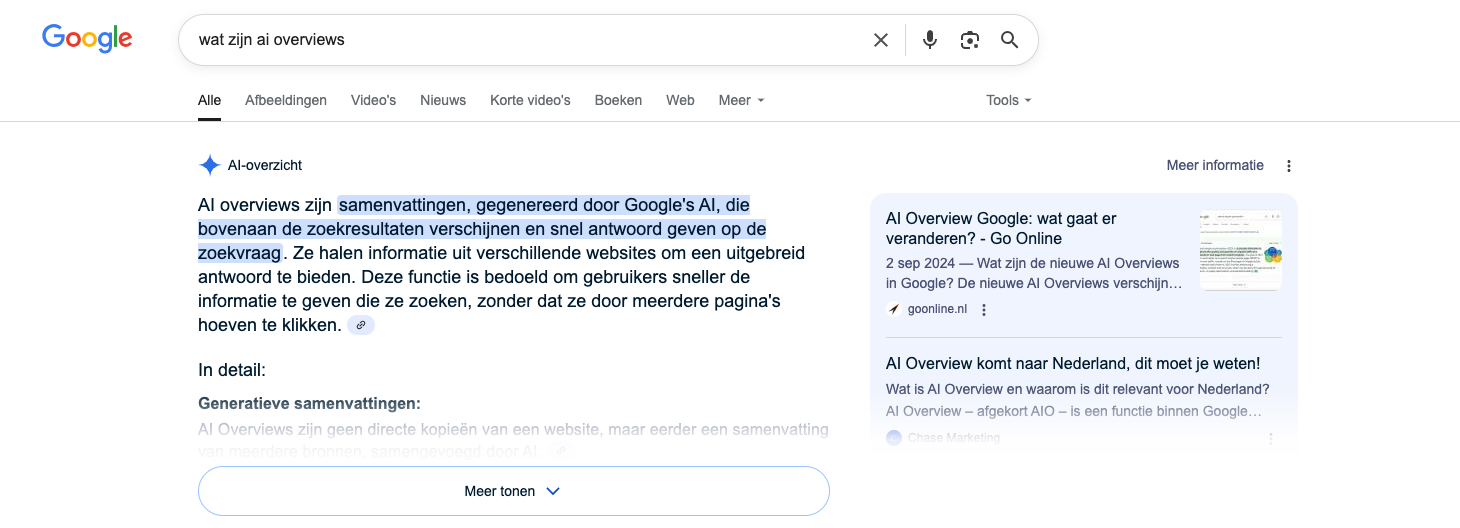Click the In detail: heading

click(x=232, y=370)
